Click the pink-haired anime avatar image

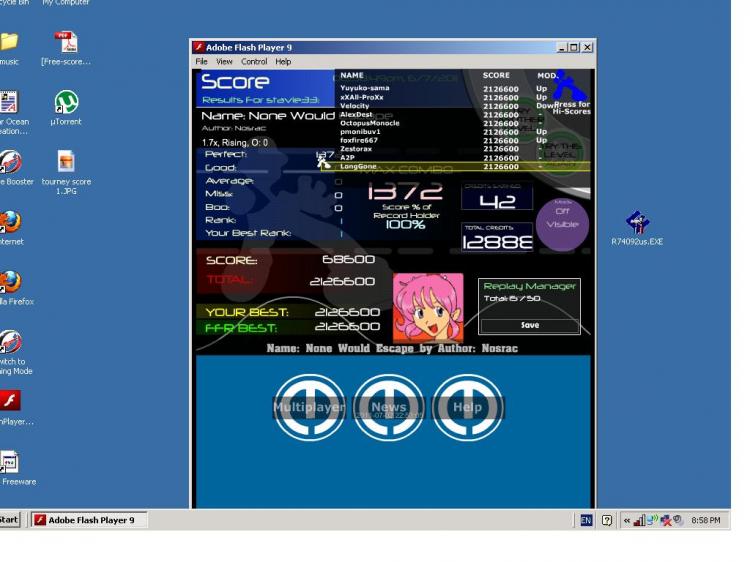(x=428, y=307)
